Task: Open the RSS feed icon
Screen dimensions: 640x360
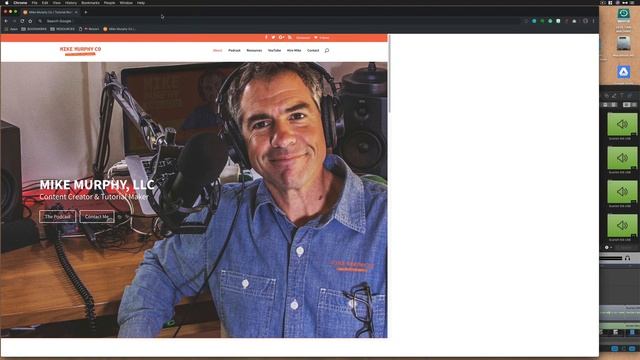Action: point(290,37)
